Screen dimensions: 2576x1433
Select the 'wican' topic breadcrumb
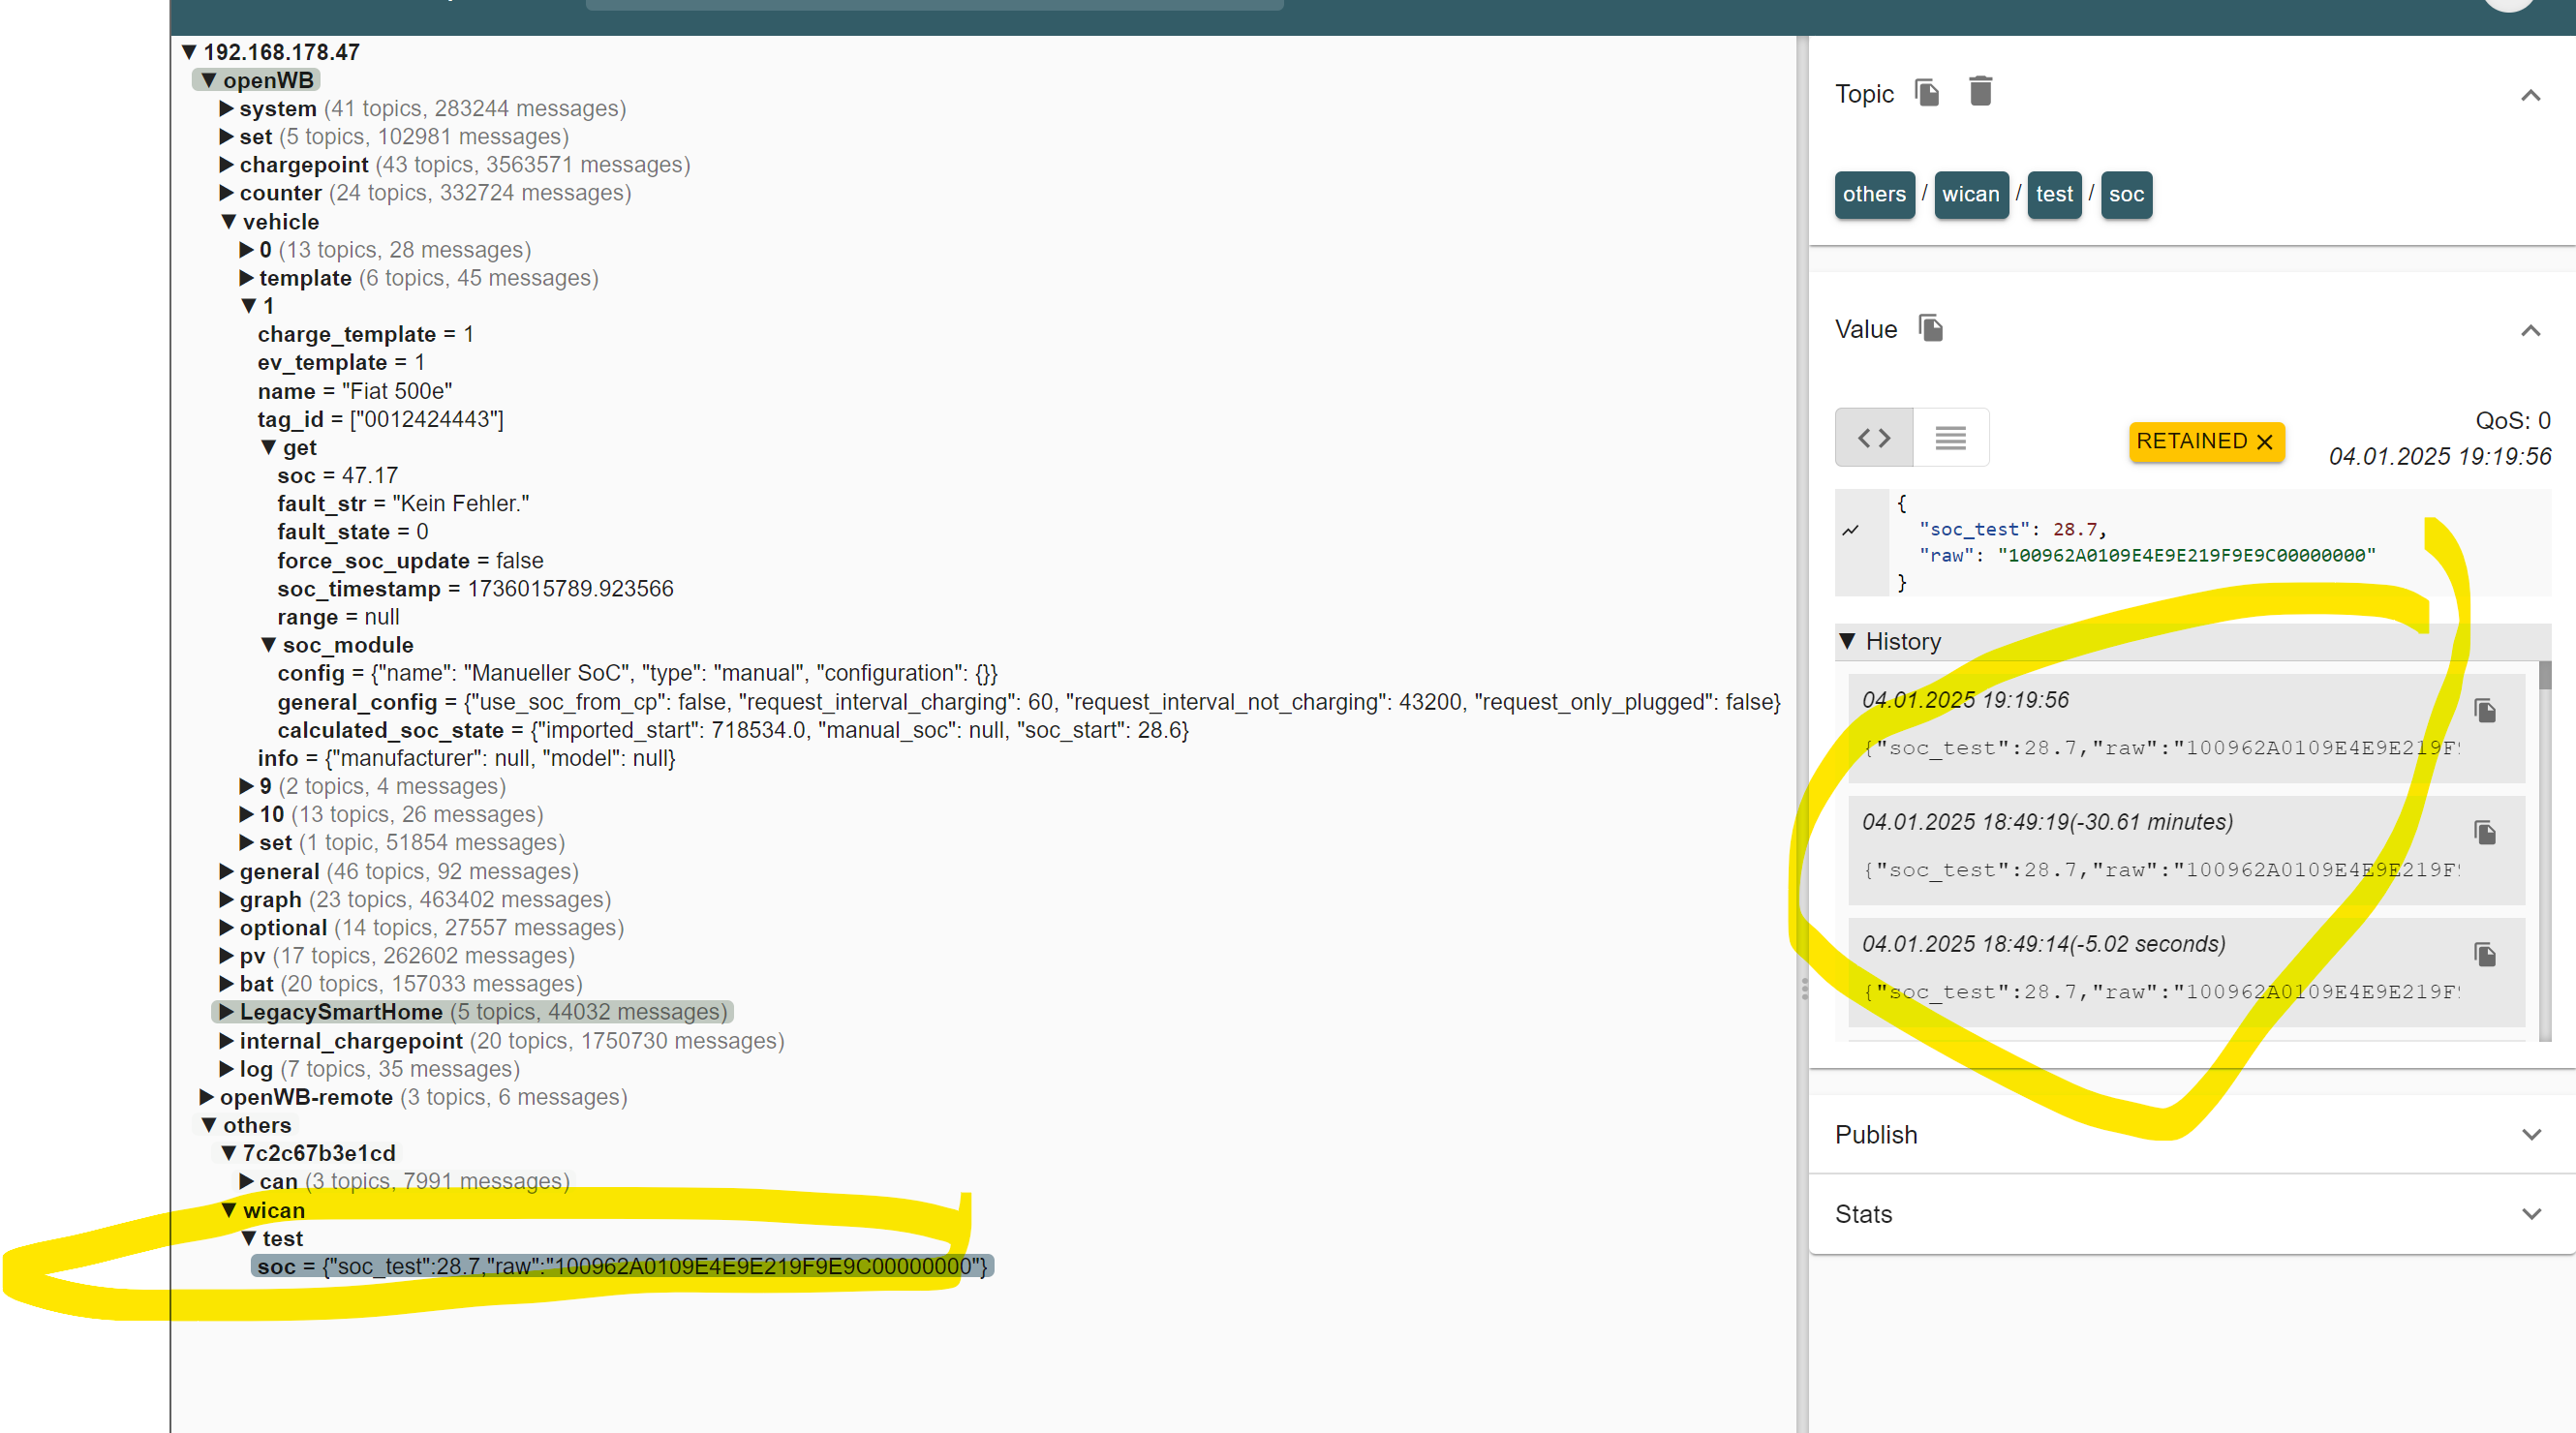point(1970,195)
